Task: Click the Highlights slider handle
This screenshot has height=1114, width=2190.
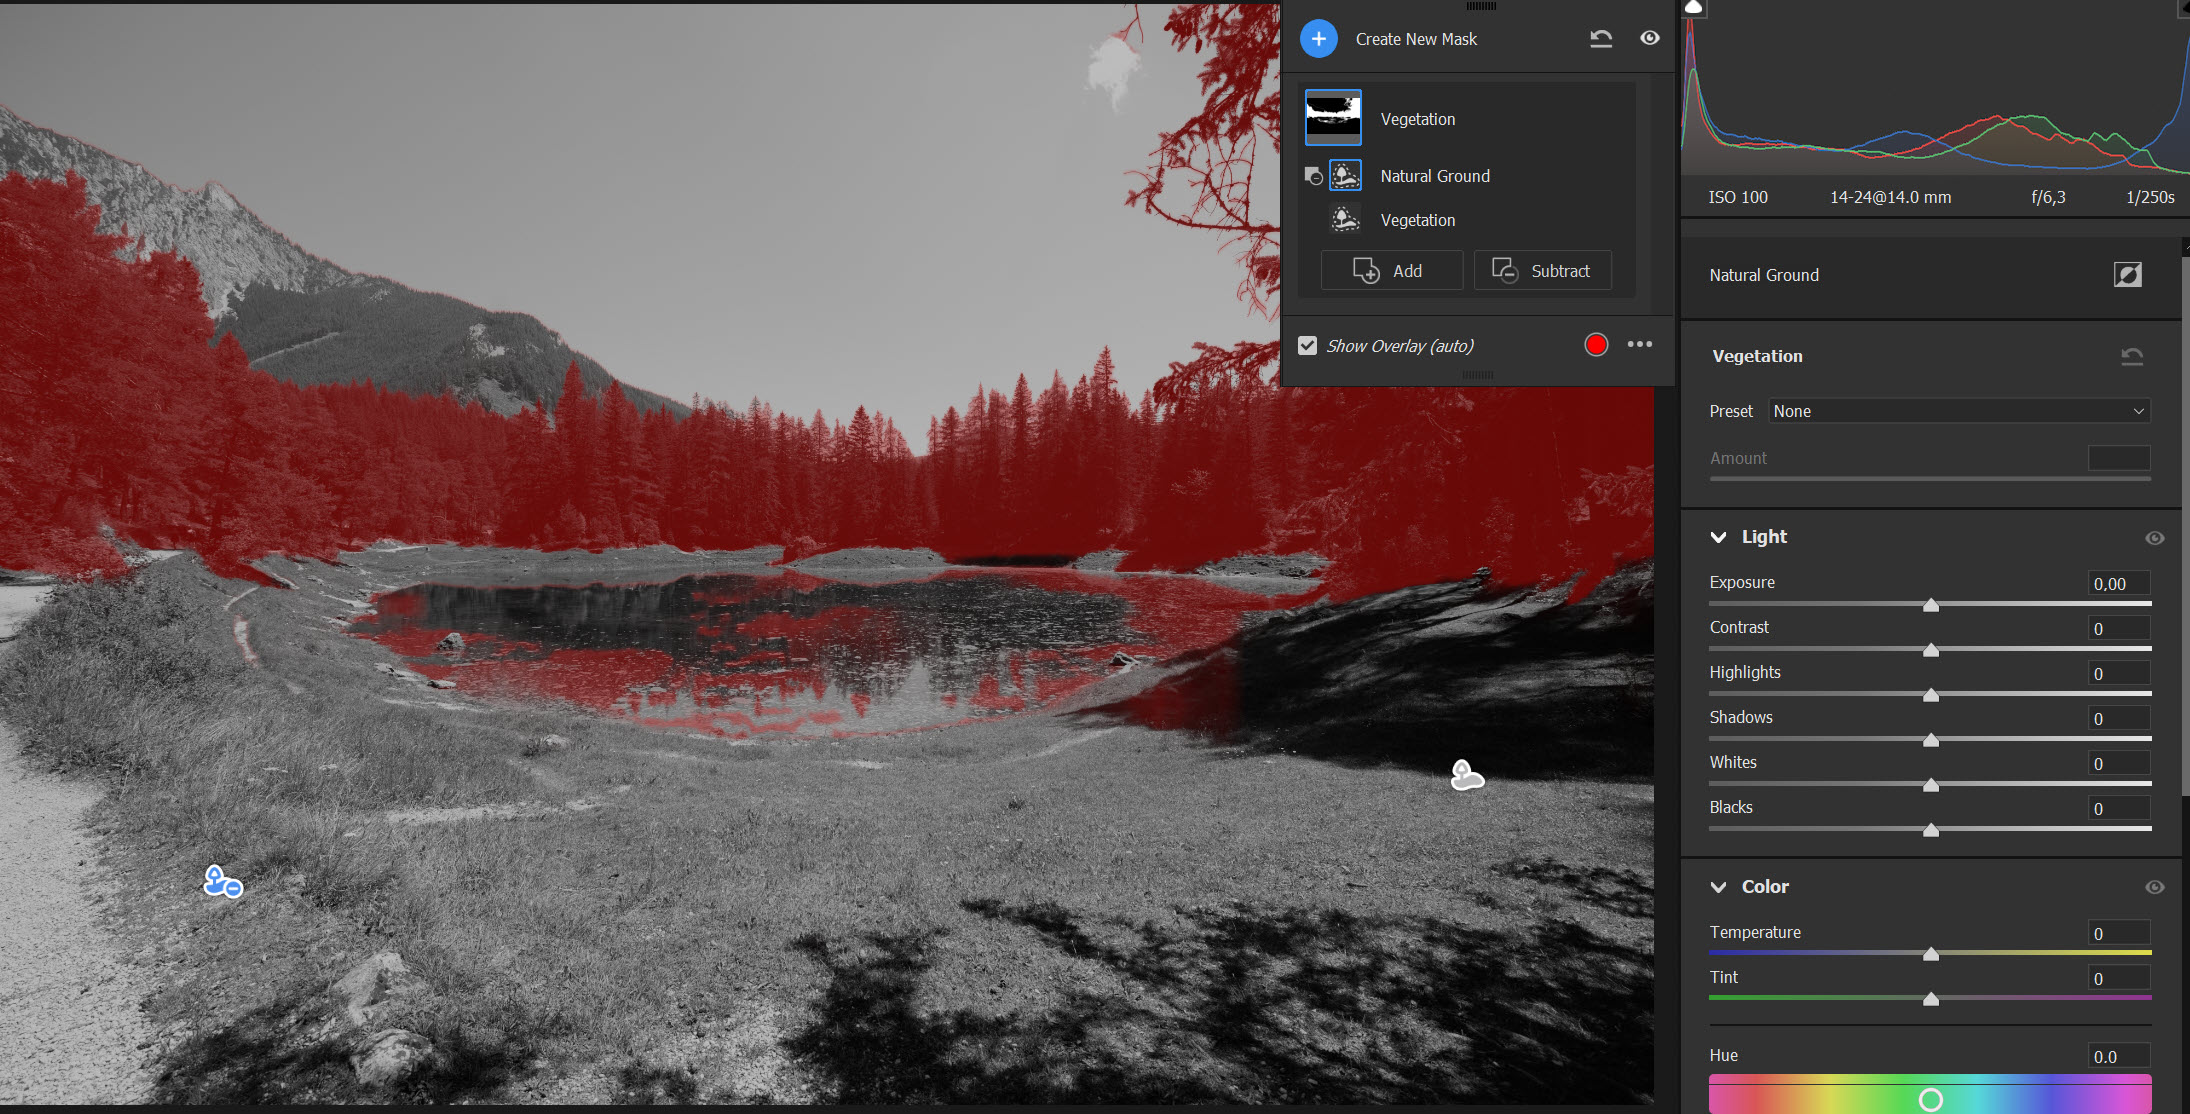Action: pos(1930,694)
